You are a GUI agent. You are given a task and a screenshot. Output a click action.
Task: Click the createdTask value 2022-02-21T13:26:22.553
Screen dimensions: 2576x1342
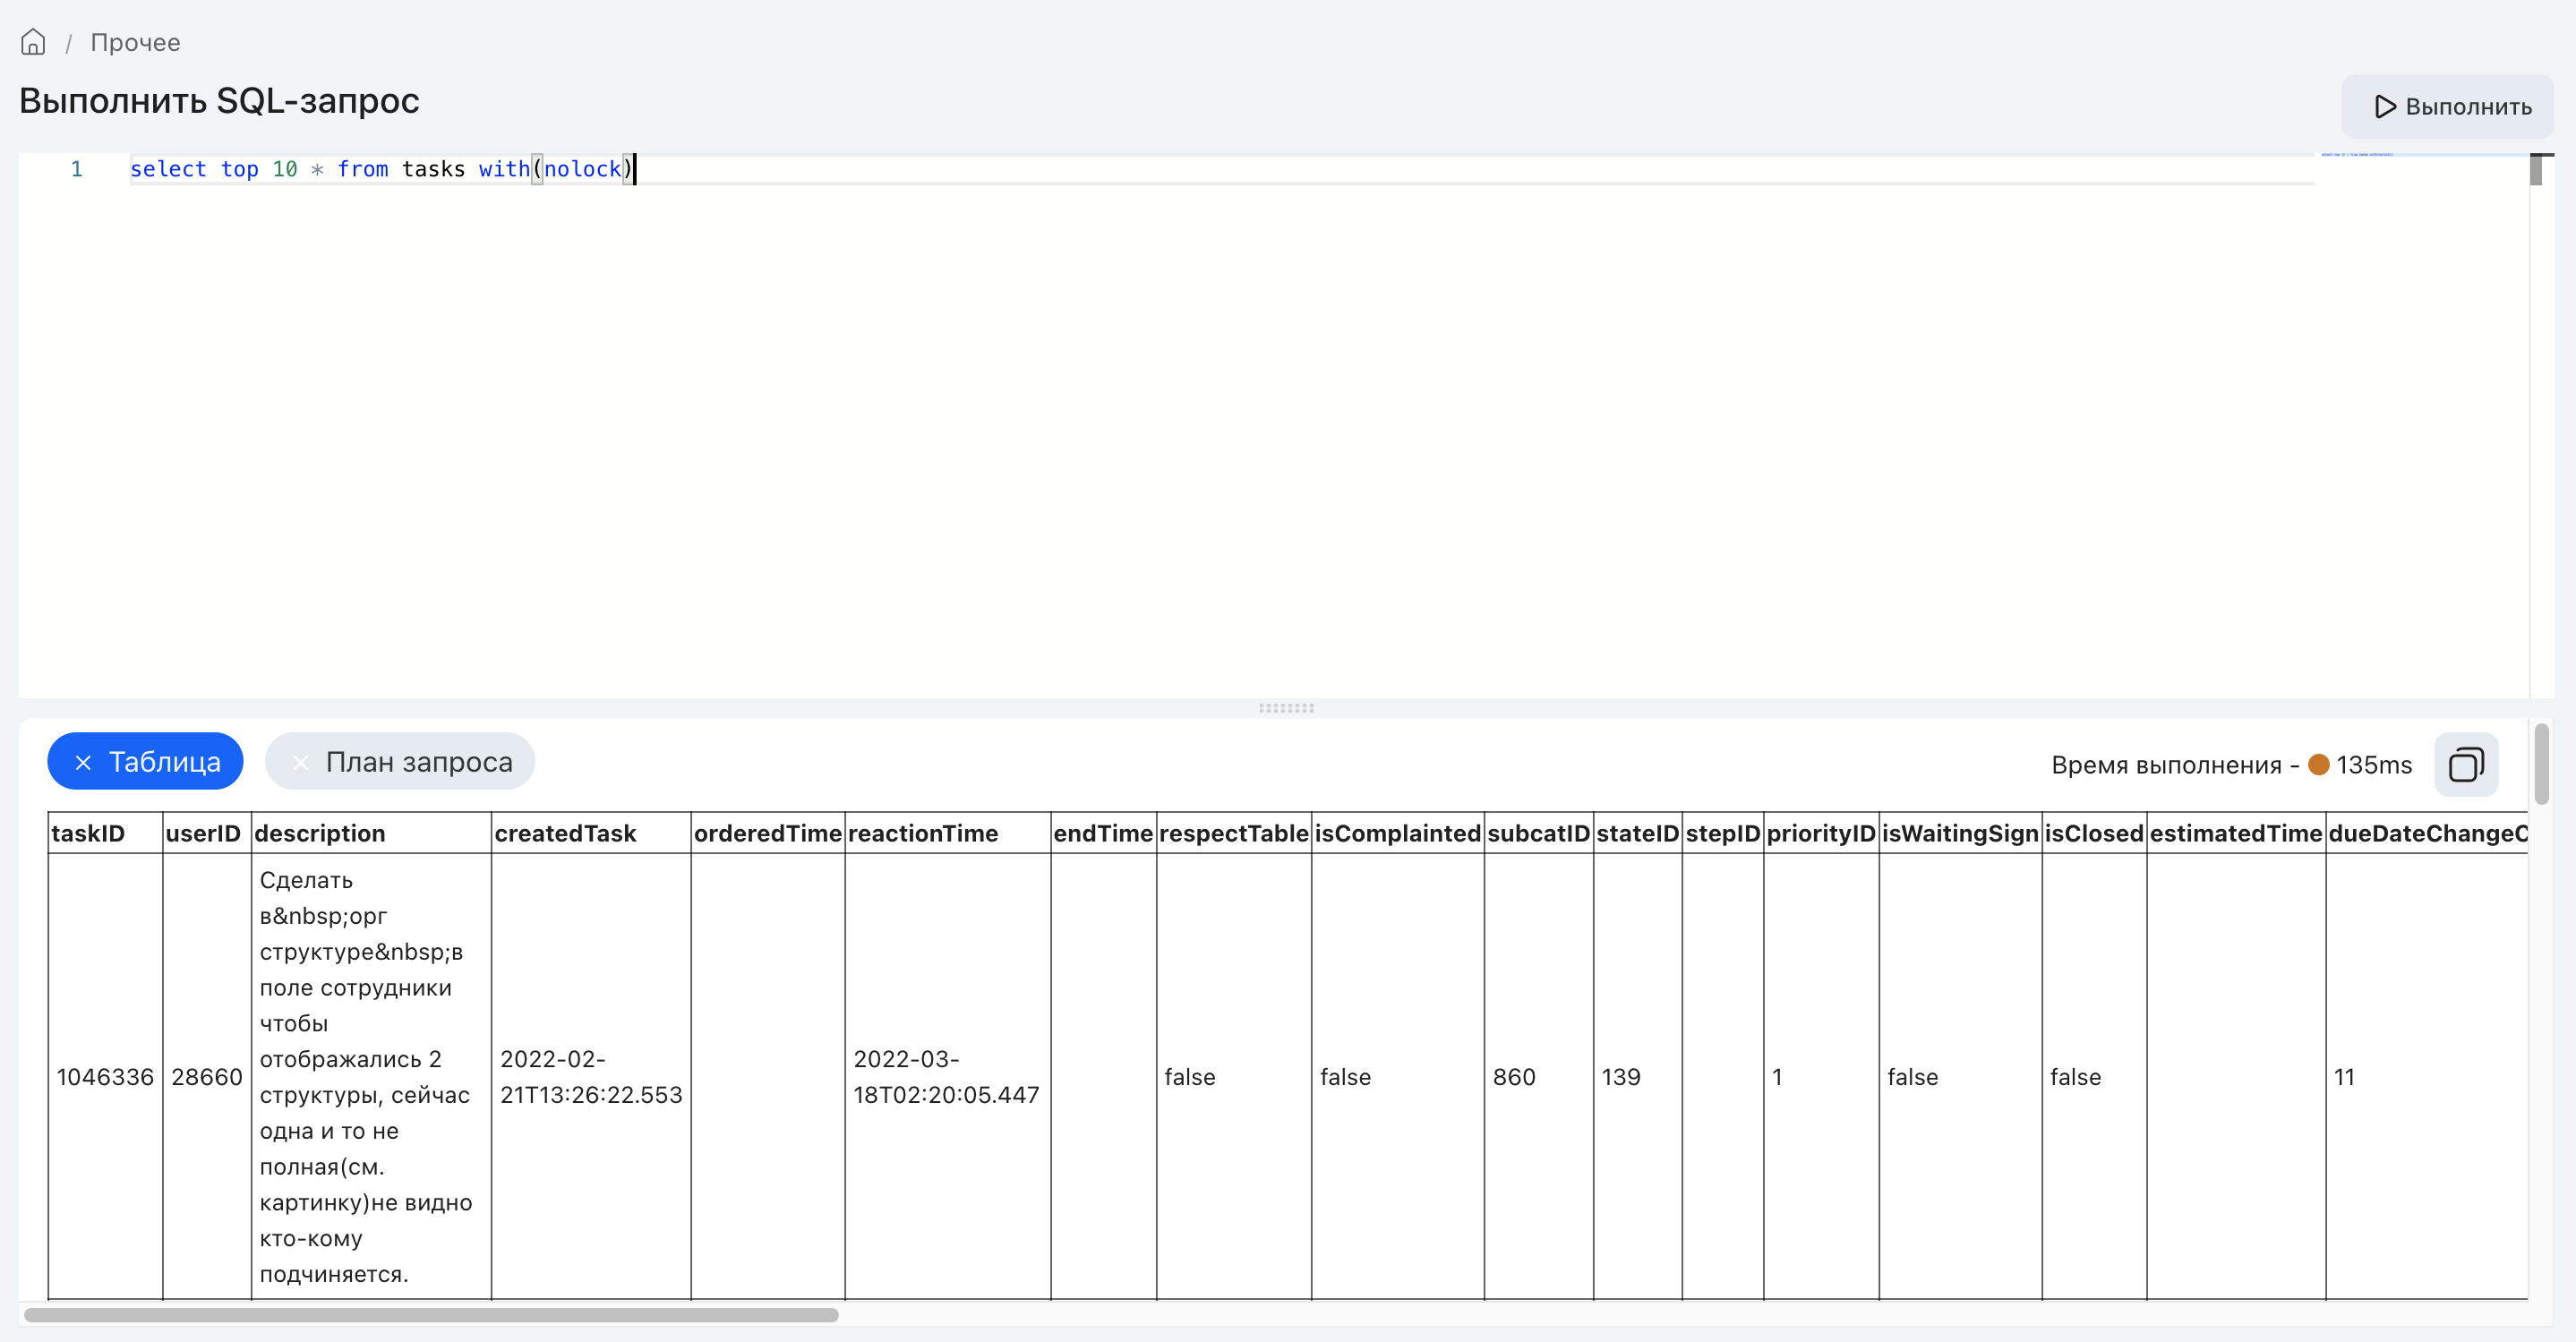pos(591,1077)
